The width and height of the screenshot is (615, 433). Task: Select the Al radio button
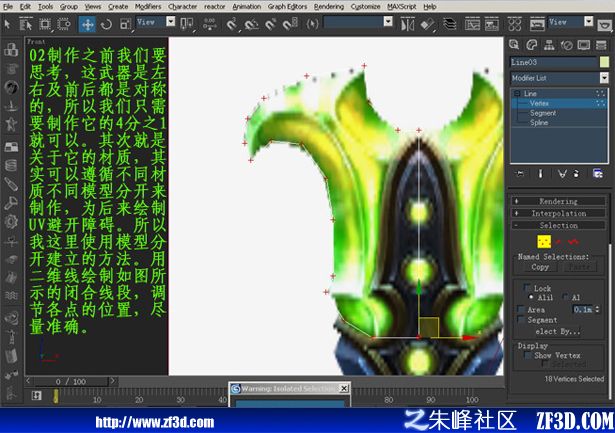click(566, 297)
